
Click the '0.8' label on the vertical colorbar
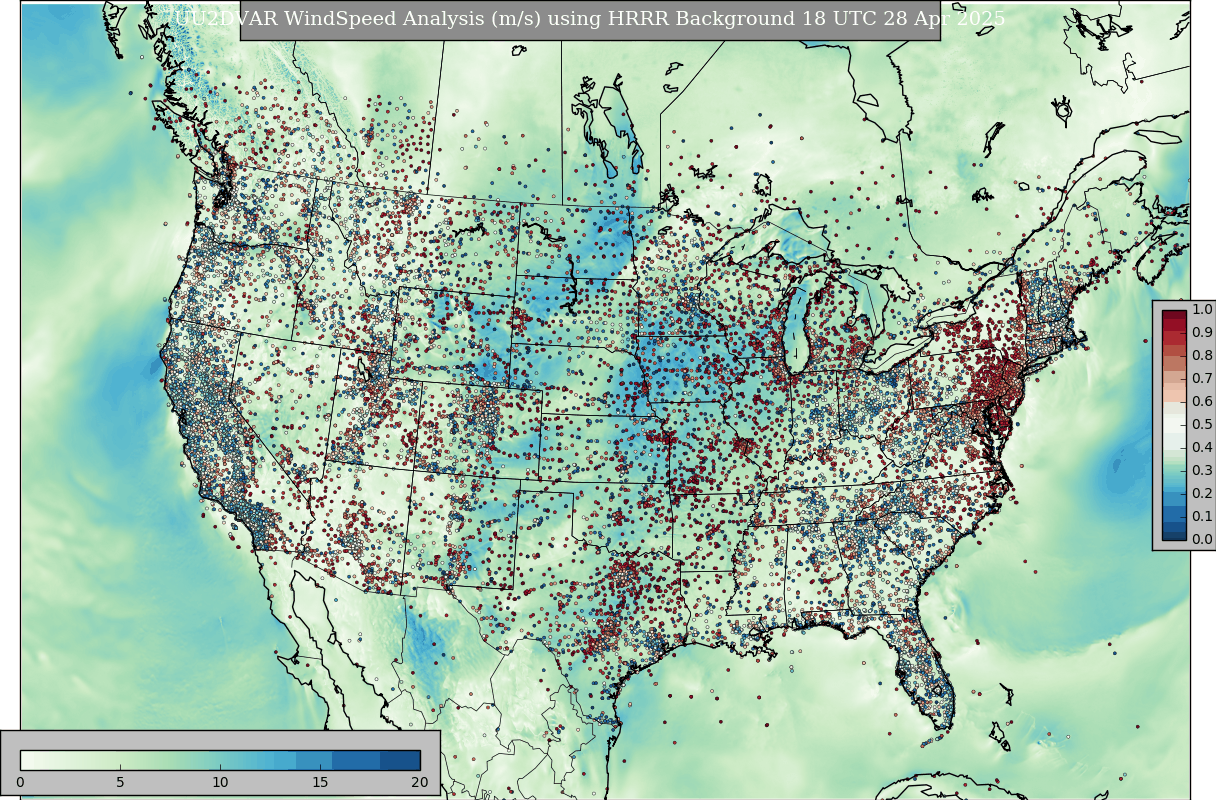click(x=1202, y=356)
